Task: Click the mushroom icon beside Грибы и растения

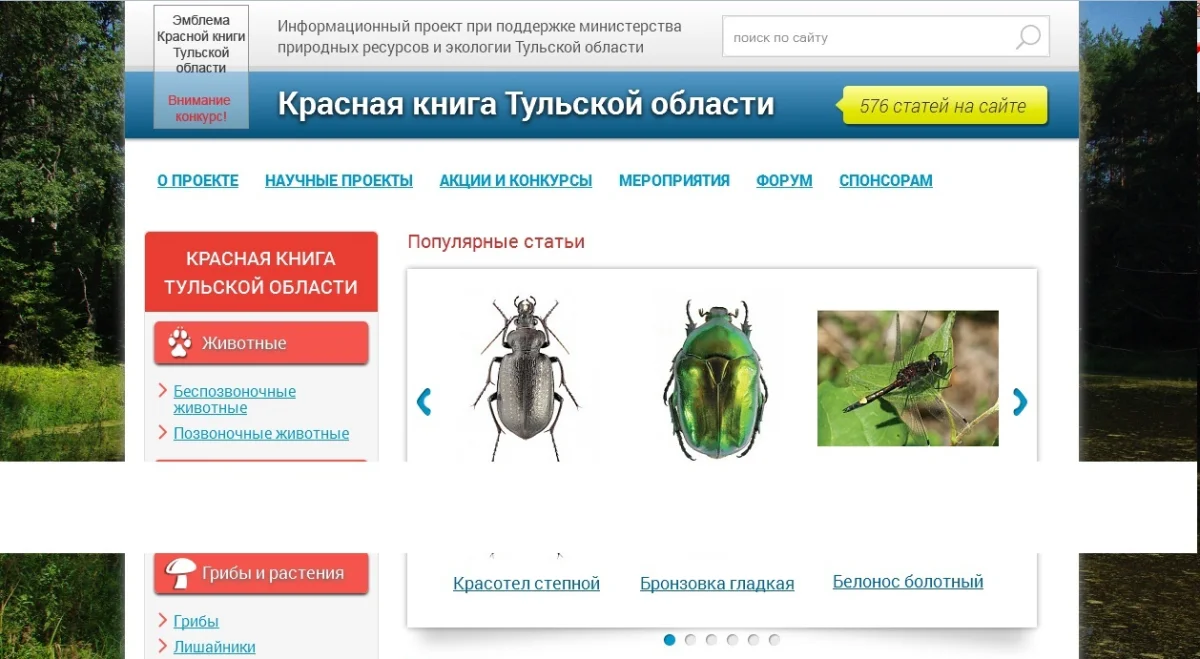Action: (180, 573)
